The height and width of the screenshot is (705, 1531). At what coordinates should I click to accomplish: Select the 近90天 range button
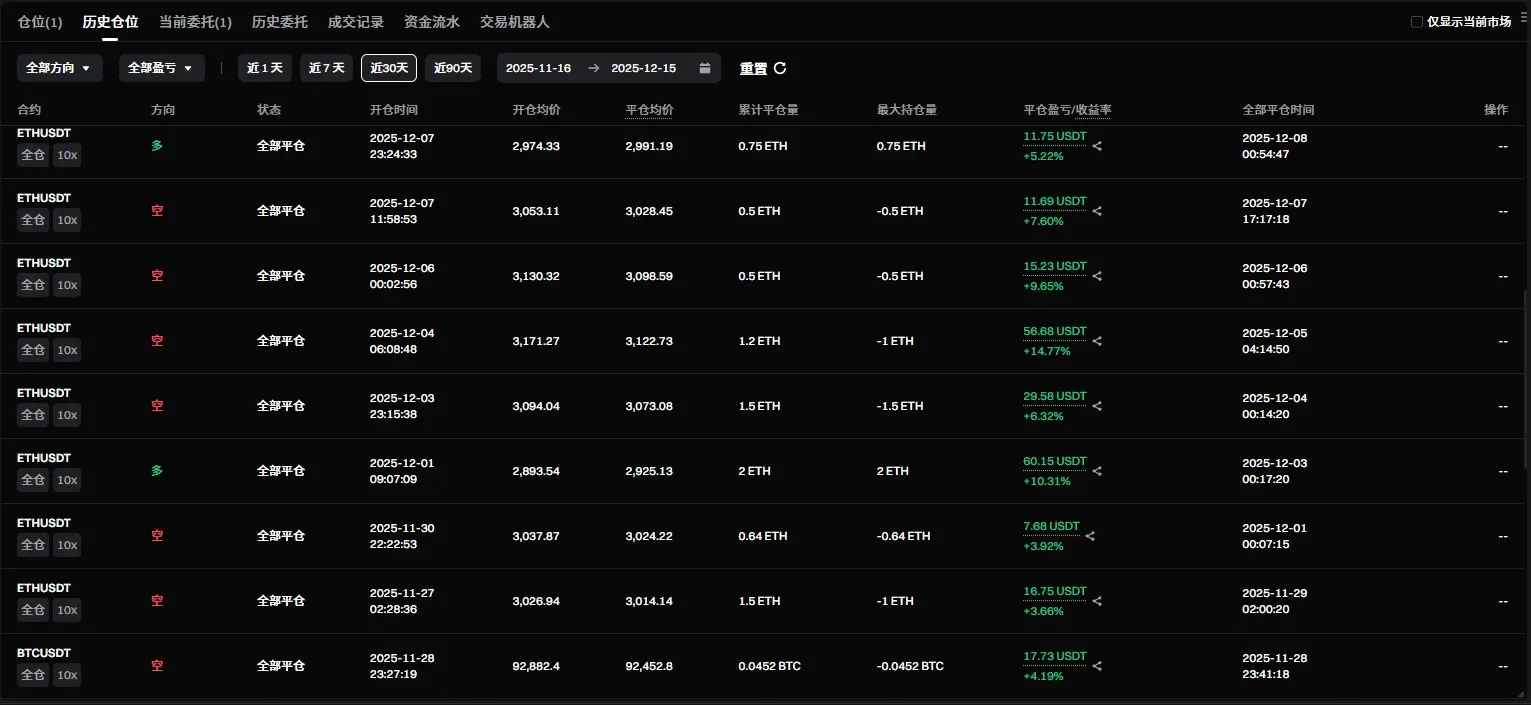(453, 68)
